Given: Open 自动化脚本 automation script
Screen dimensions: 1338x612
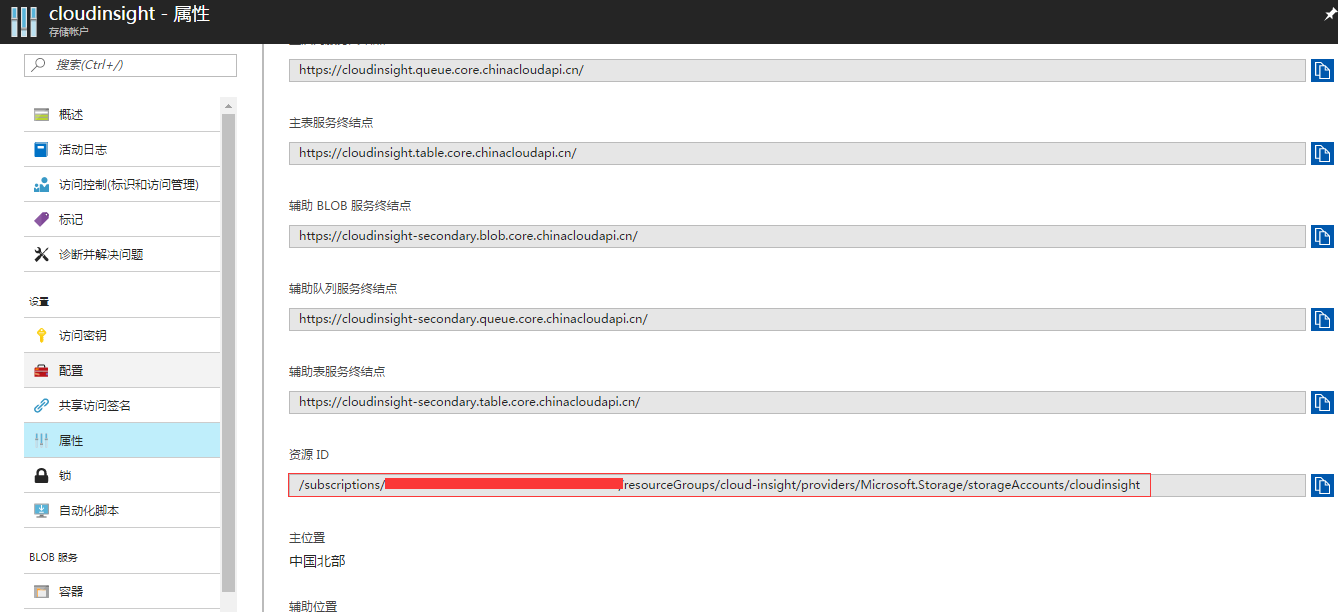Looking at the screenshot, I should pyautogui.click(x=88, y=511).
